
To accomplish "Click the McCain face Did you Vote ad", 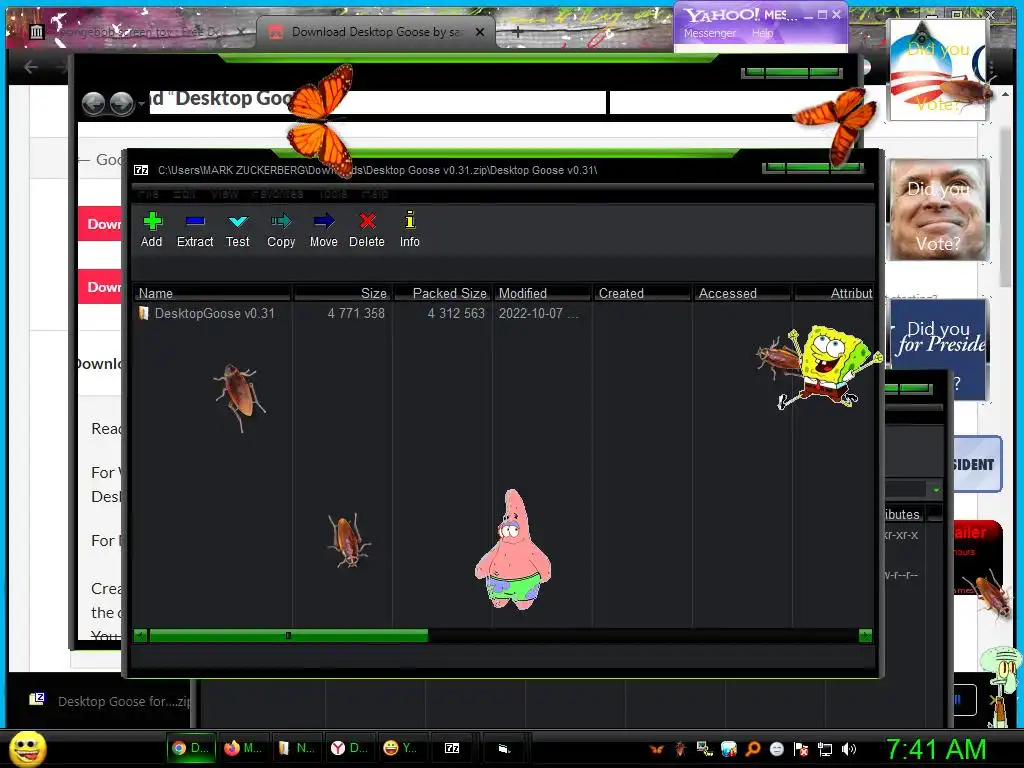I will (x=938, y=209).
